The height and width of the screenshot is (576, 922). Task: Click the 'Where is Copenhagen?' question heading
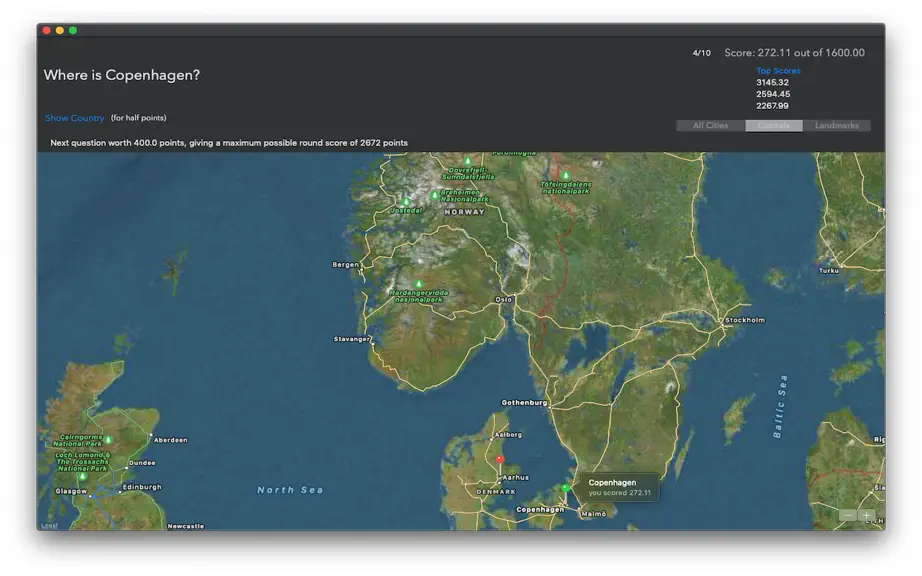(122, 75)
